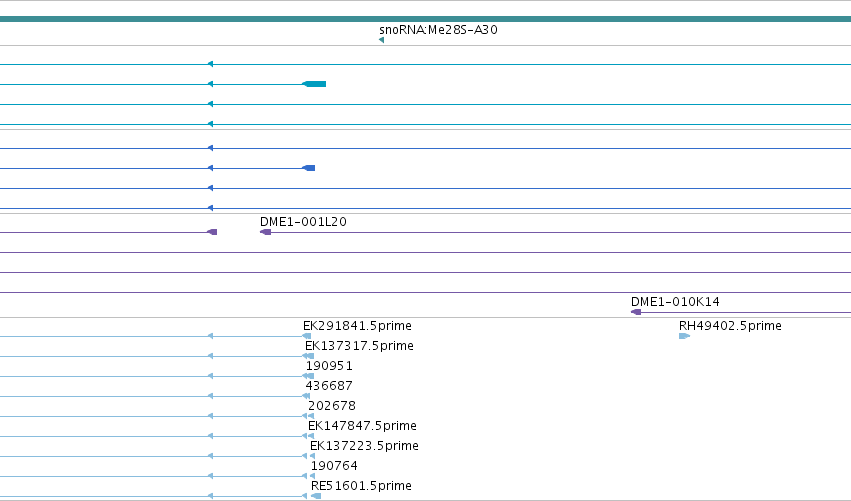Viewport: 851px width, 501px height.
Task: Click the DME1-001L20 label
Action: (x=303, y=221)
